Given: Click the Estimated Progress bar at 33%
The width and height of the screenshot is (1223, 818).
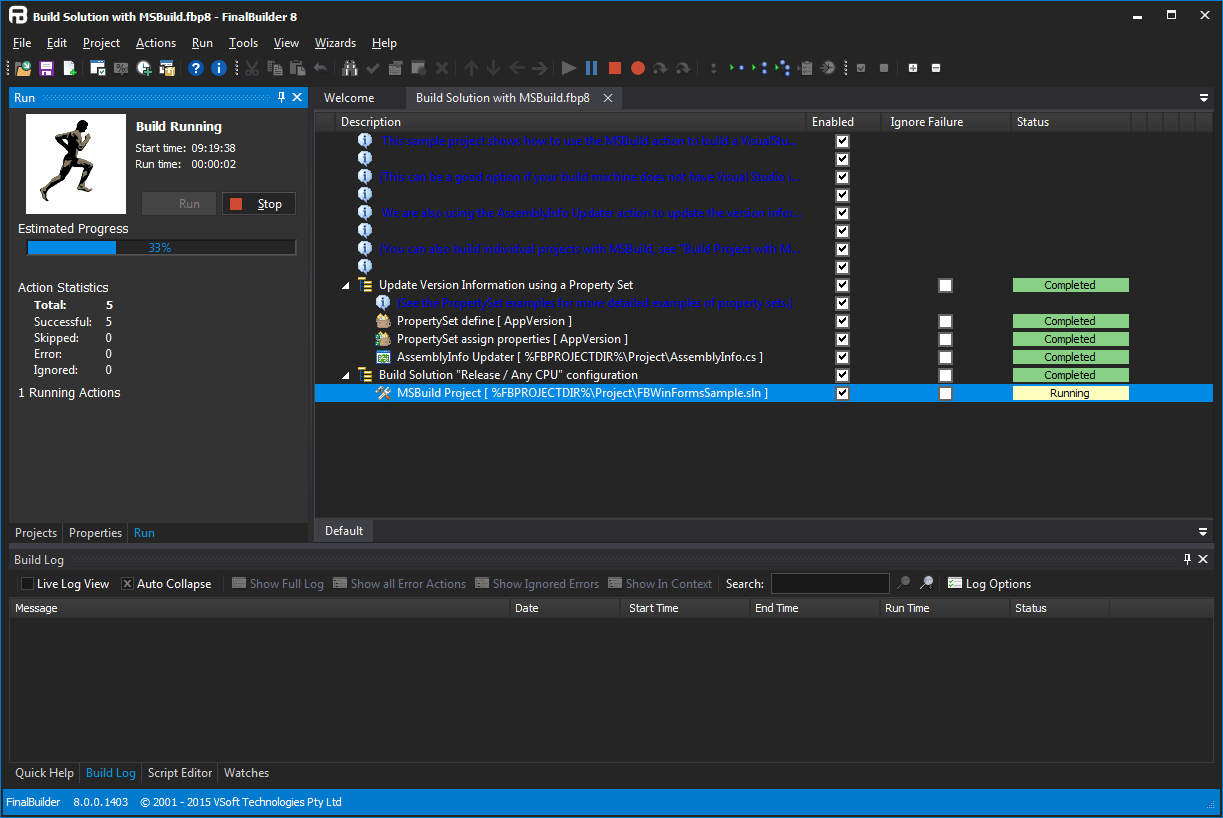Looking at the screenshot, I should pos(161,248).
